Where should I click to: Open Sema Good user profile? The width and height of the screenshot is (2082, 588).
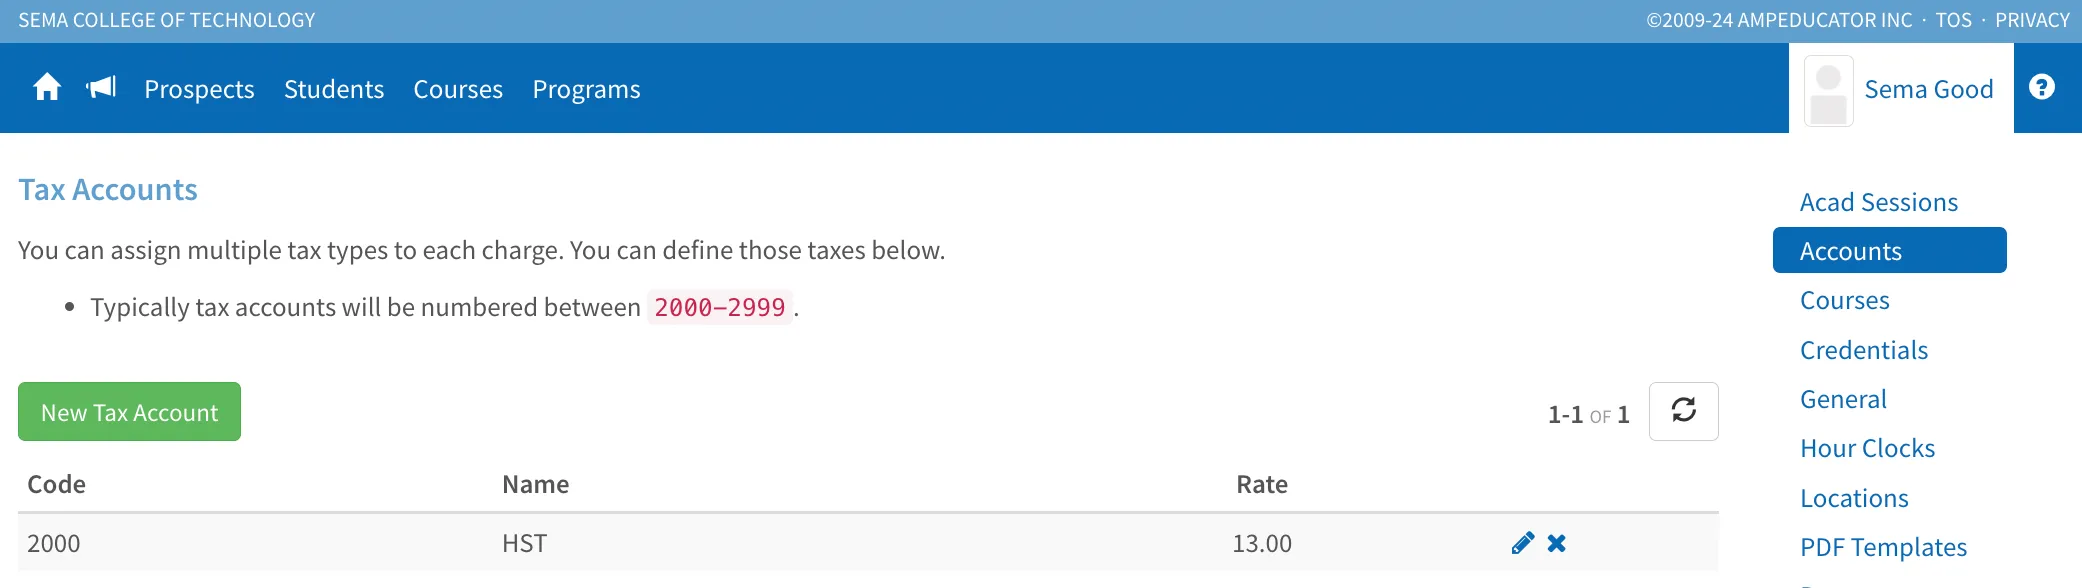[x=1928, y=89]
